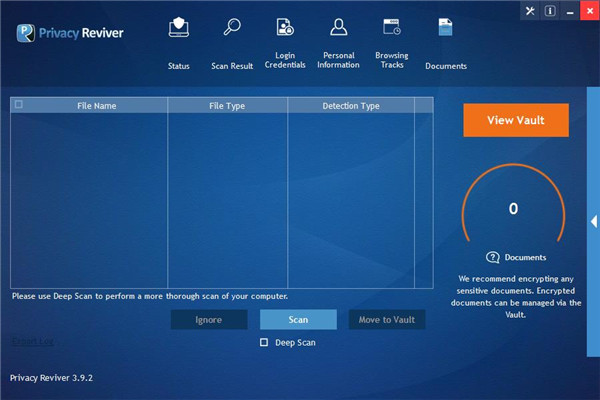Open the info (i) icon in title bar
Screen dimensions: 600x400
pos(550,11)
